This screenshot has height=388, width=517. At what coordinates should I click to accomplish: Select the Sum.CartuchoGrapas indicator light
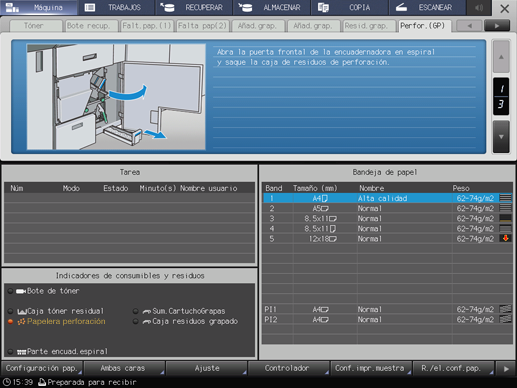click(x=135, y=311)
